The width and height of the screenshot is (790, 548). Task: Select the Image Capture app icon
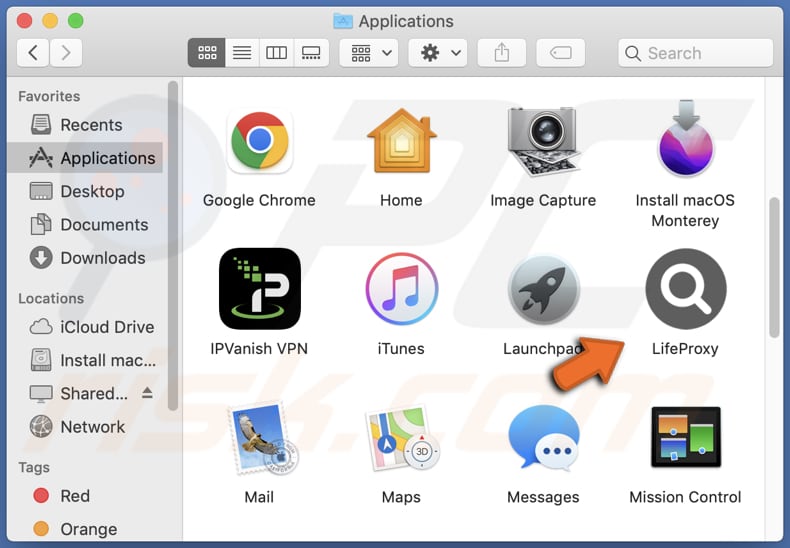(543, 141)
